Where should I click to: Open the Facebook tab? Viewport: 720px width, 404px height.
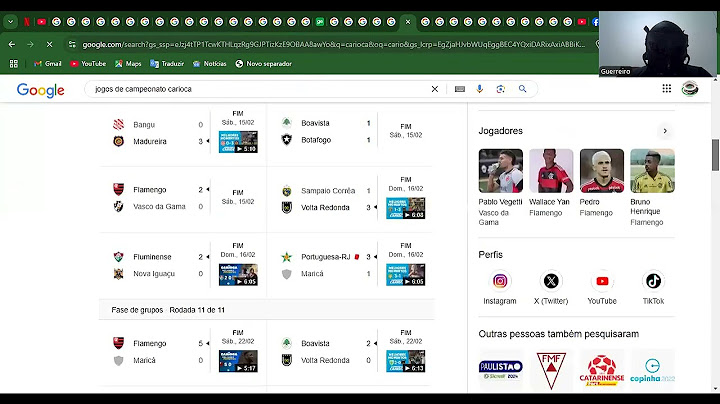[x=595, y=22]
